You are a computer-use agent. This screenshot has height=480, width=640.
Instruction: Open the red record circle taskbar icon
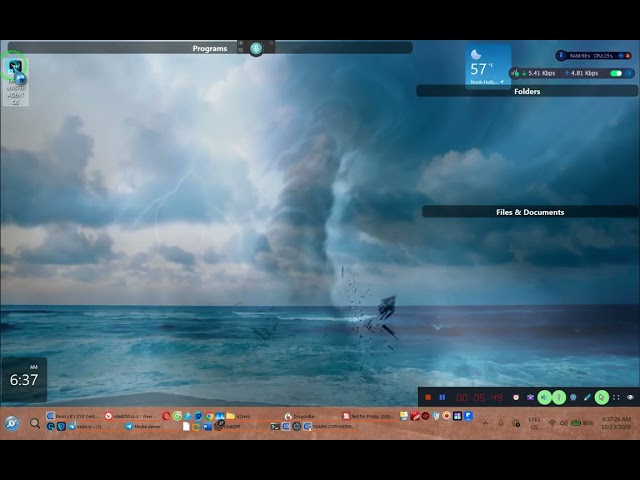425,416
